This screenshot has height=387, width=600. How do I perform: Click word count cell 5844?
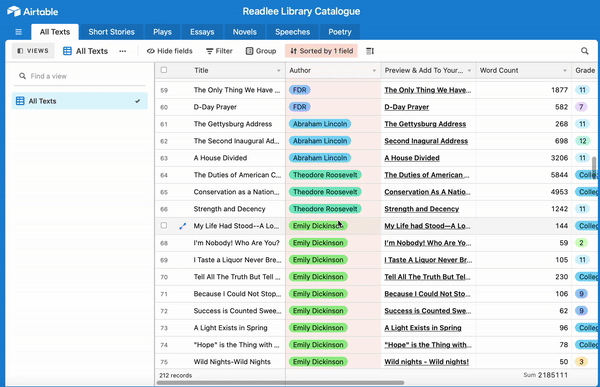pos(523,175)
